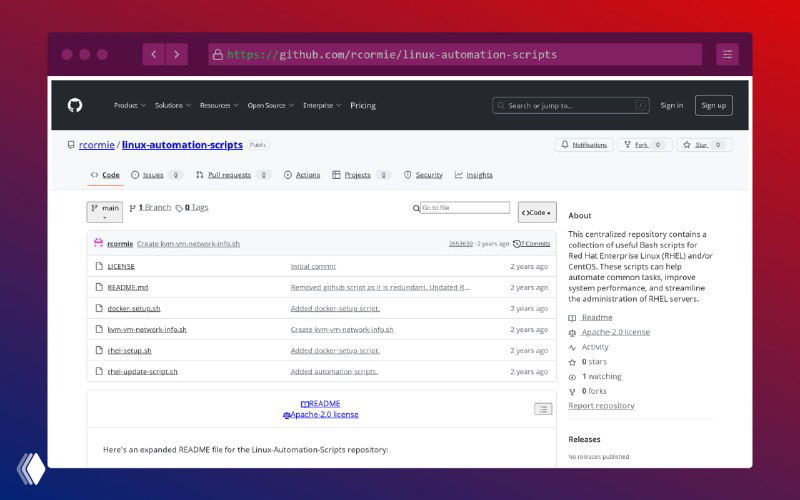The image size is (800, 500).
Task: Switch to the Code tab
Action: click(105, 174)
